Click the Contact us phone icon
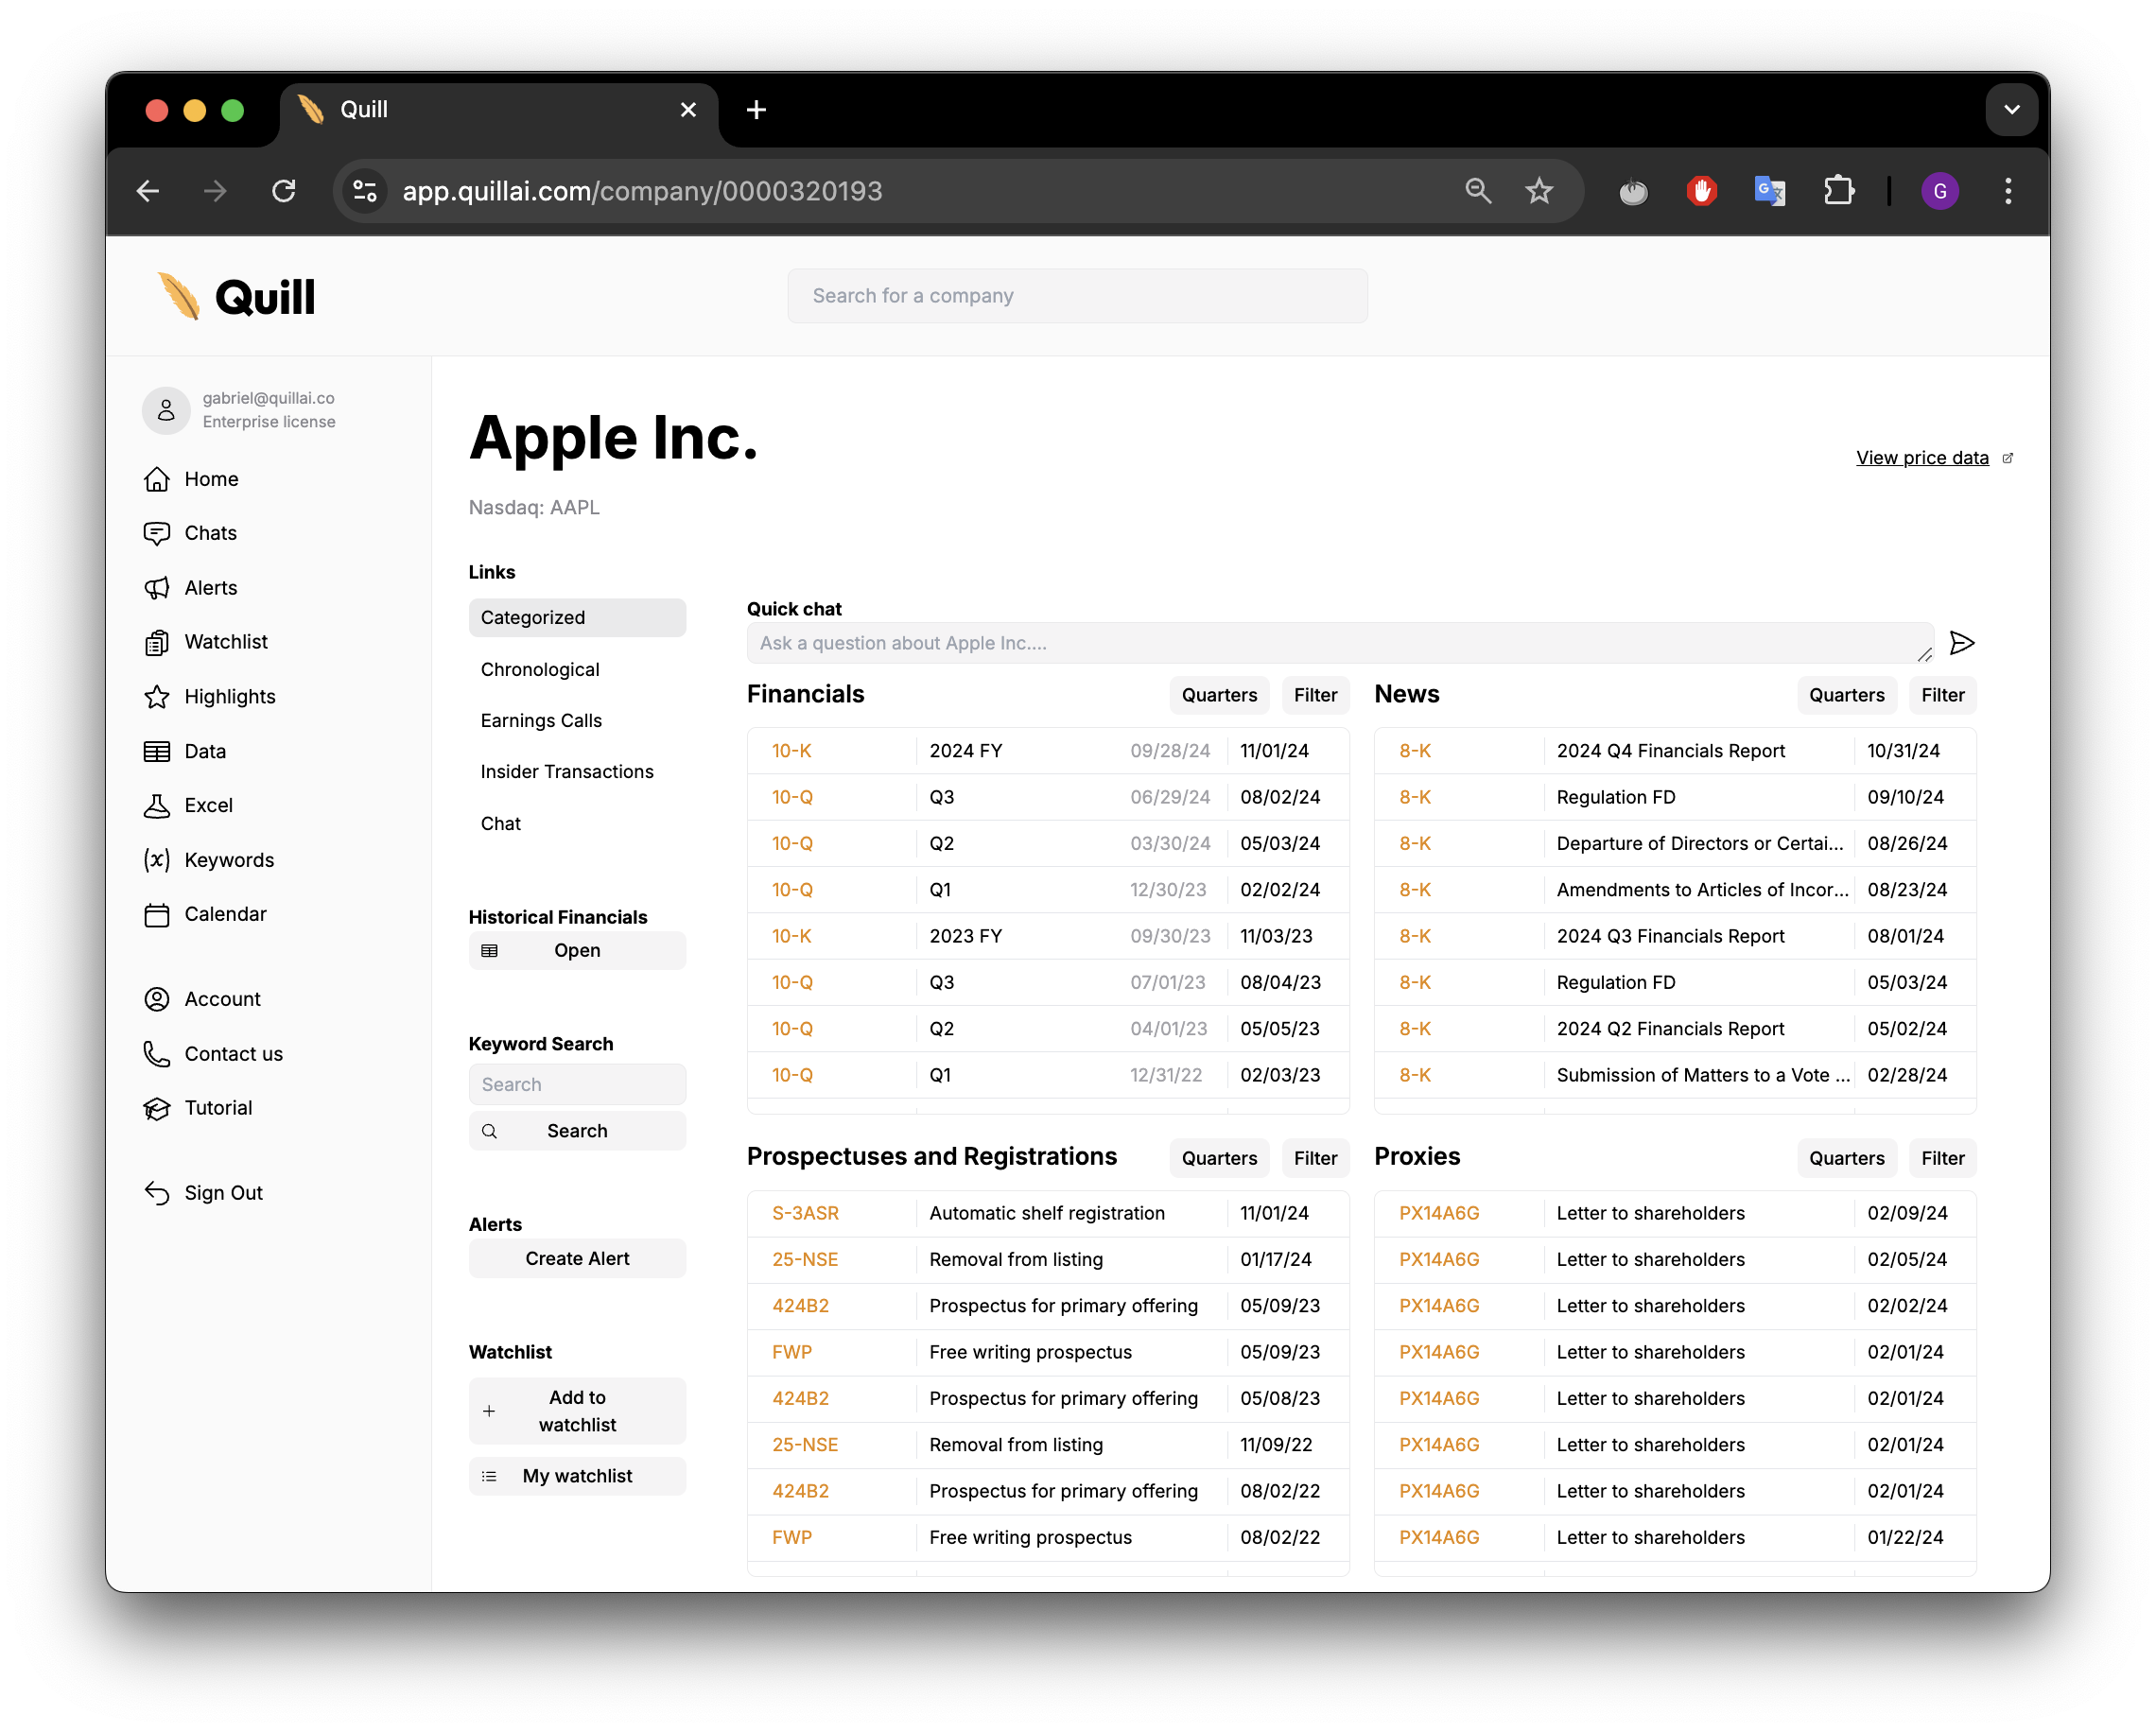Image resolution: width=2156 pixels, height=1732 pixels. (x=157, y=1054)
